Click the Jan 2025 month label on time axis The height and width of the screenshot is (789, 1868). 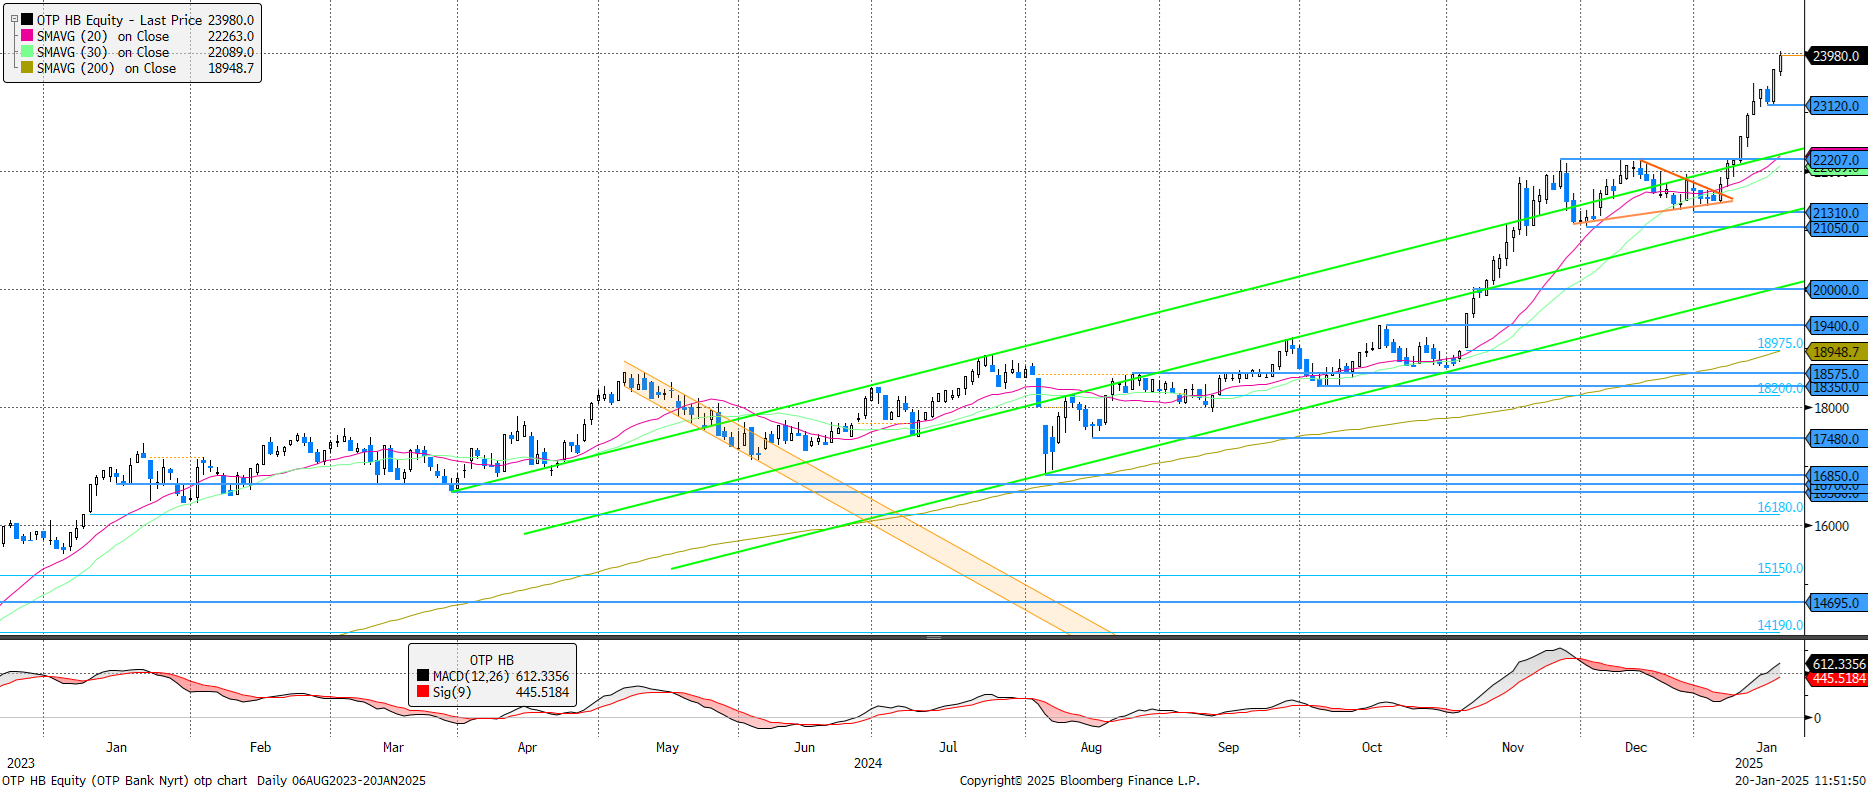click(x=1766, y=747)
